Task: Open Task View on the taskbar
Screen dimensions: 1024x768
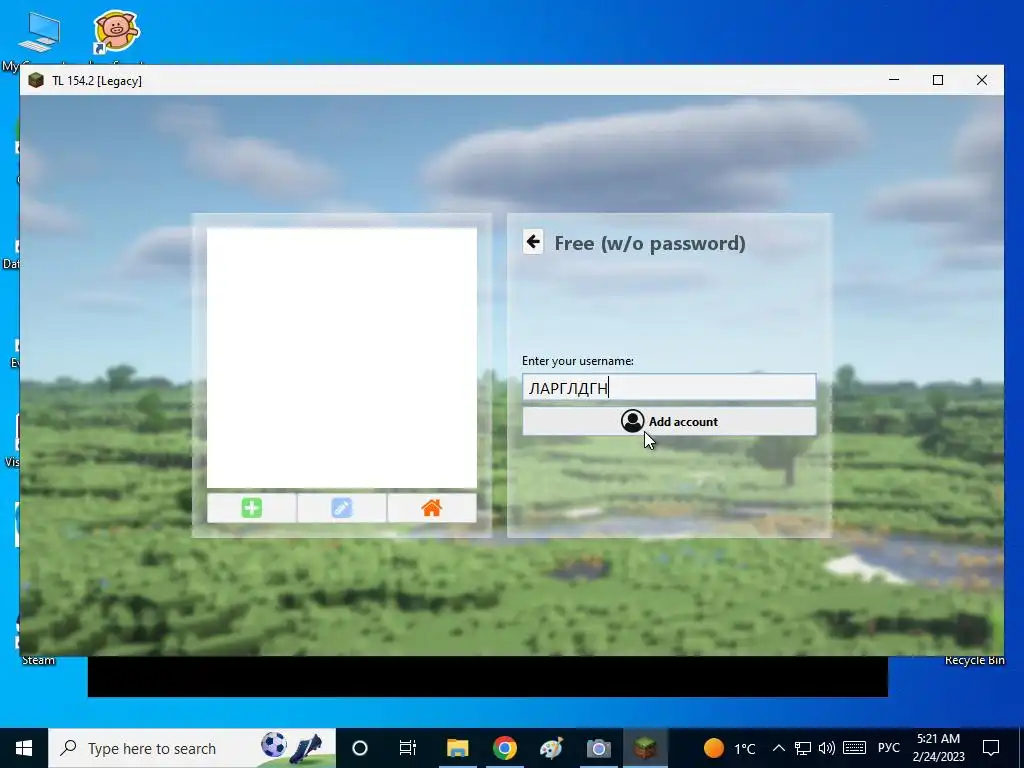Action: pyautogui.click(x=408, y=748)
